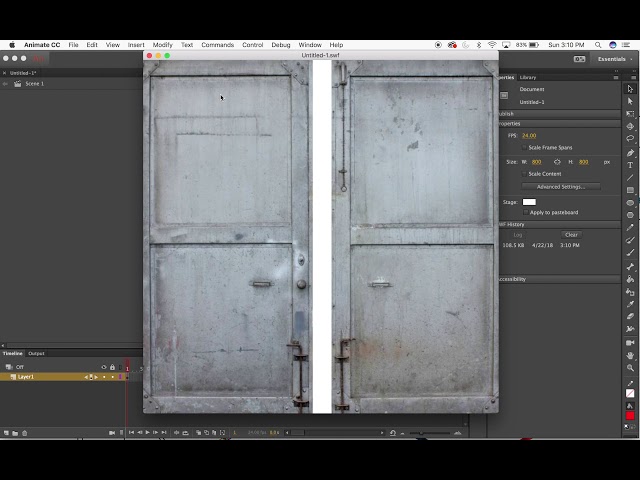Toggle Layer1 lock dot
Image resolution: width=640 pixels, height=480 pixels.
[113, 377]
